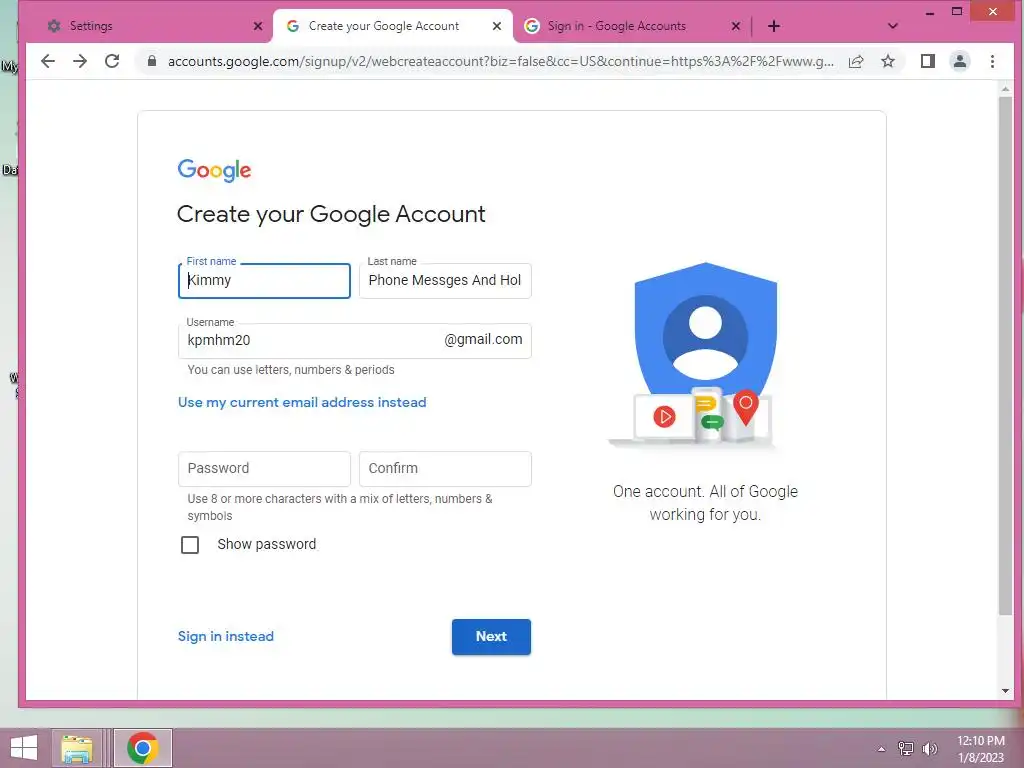Click the page vertical scrollbar thumb

point(1005,356)
